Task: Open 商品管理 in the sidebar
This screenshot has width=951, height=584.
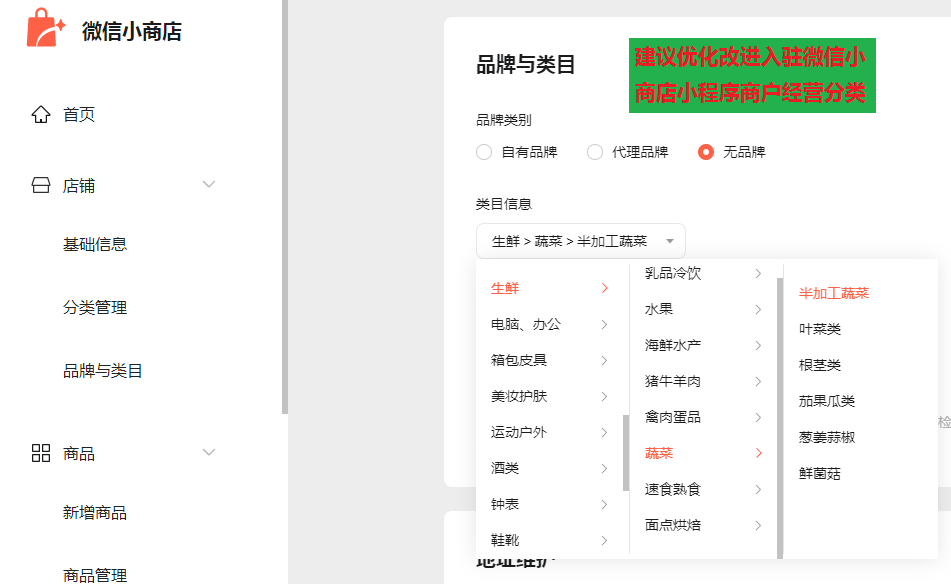Action: click(95, 575)
